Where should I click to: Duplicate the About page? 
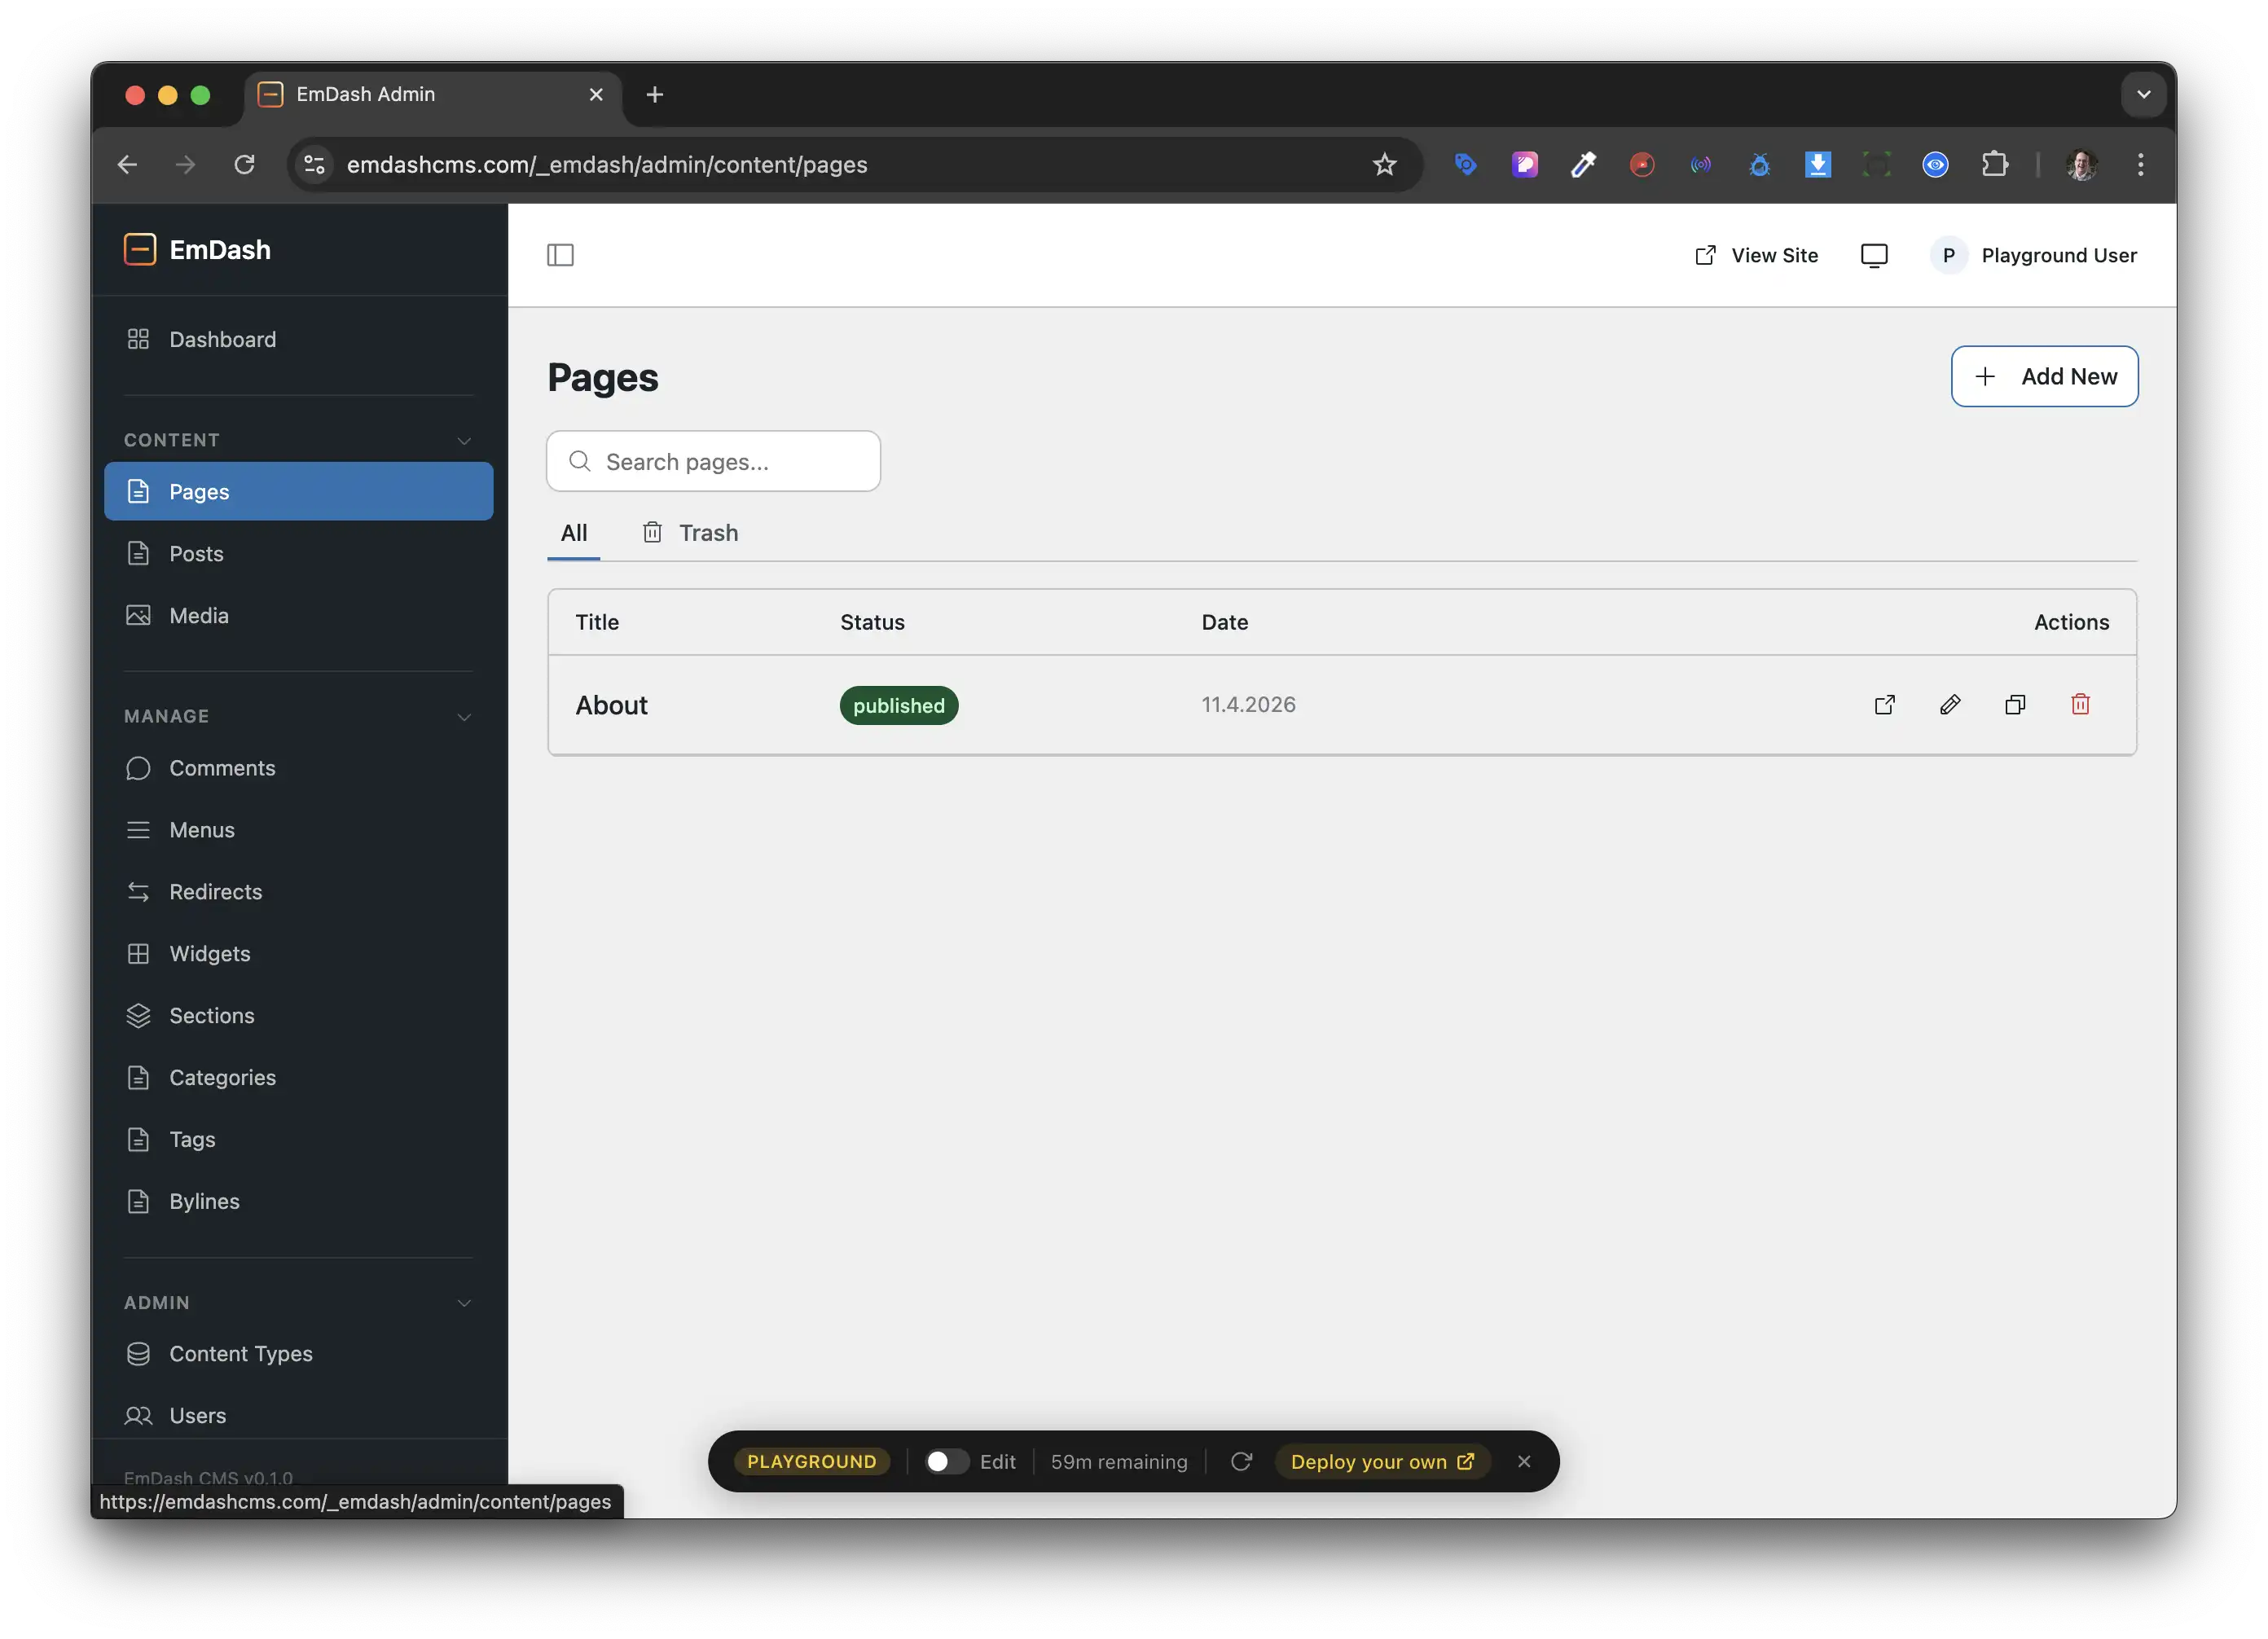[2015, 705]
